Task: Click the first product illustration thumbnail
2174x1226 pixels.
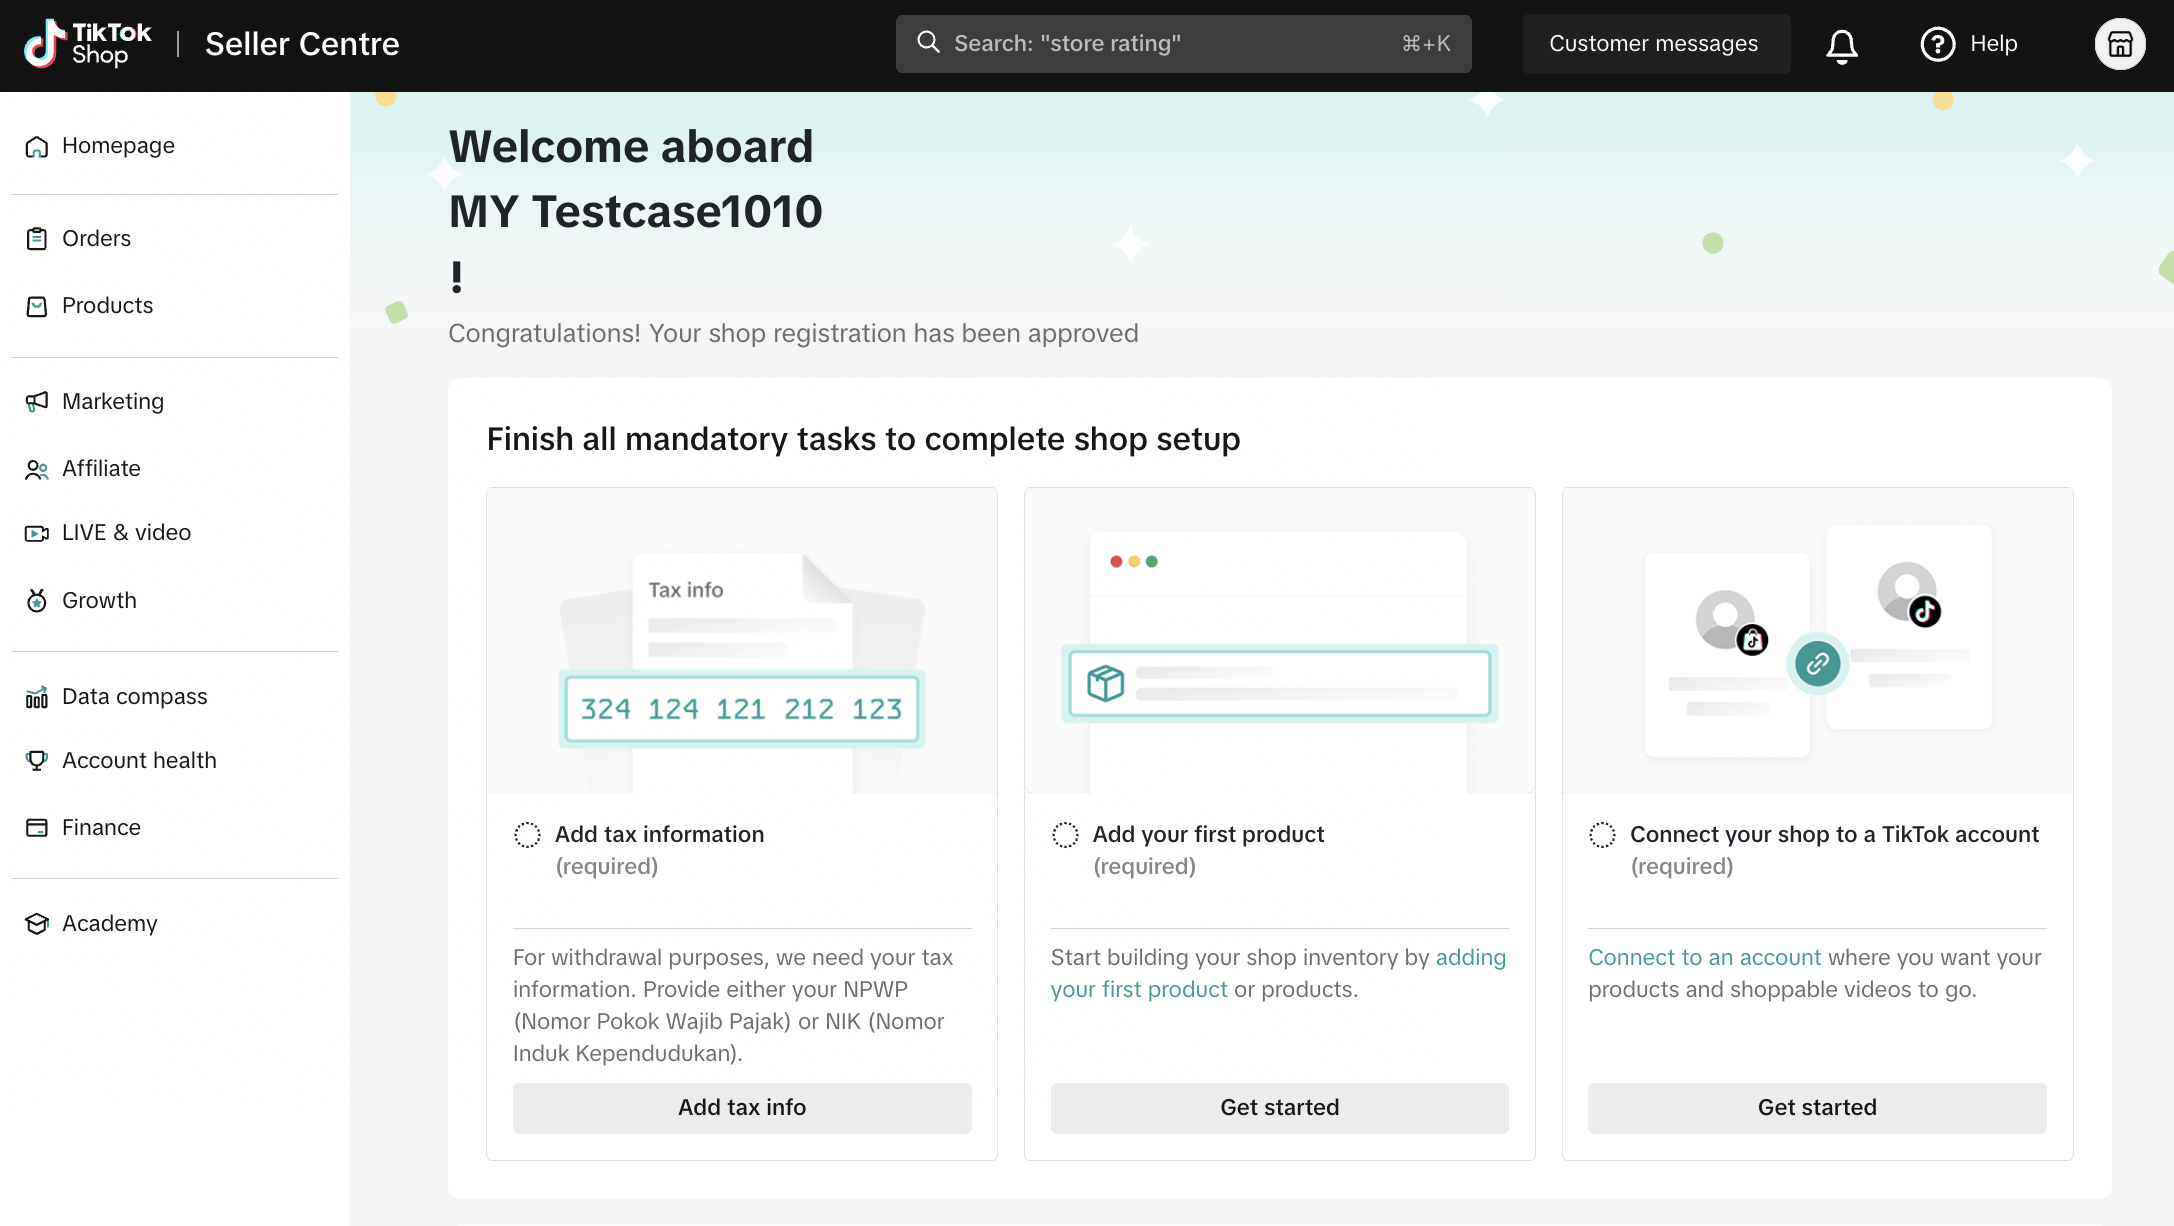Action: (1279, 641)
